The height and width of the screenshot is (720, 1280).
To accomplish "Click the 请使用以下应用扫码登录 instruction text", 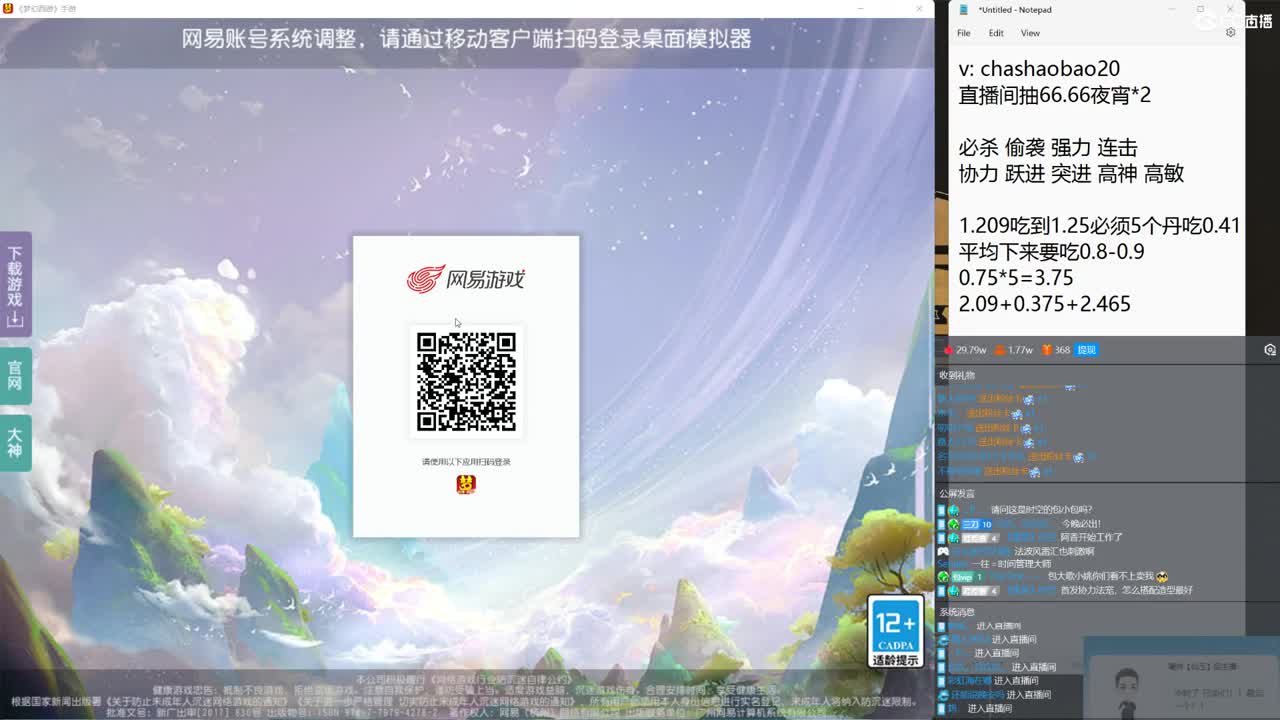I will click(x=466, y=462).
